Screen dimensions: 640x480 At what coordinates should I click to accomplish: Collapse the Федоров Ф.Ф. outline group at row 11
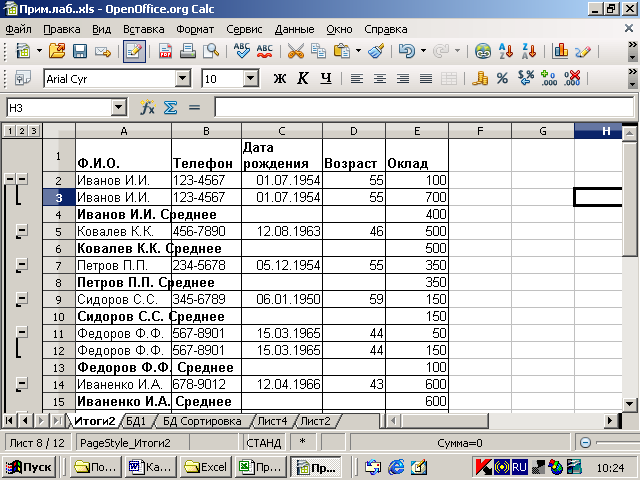(x=22, y=332)
